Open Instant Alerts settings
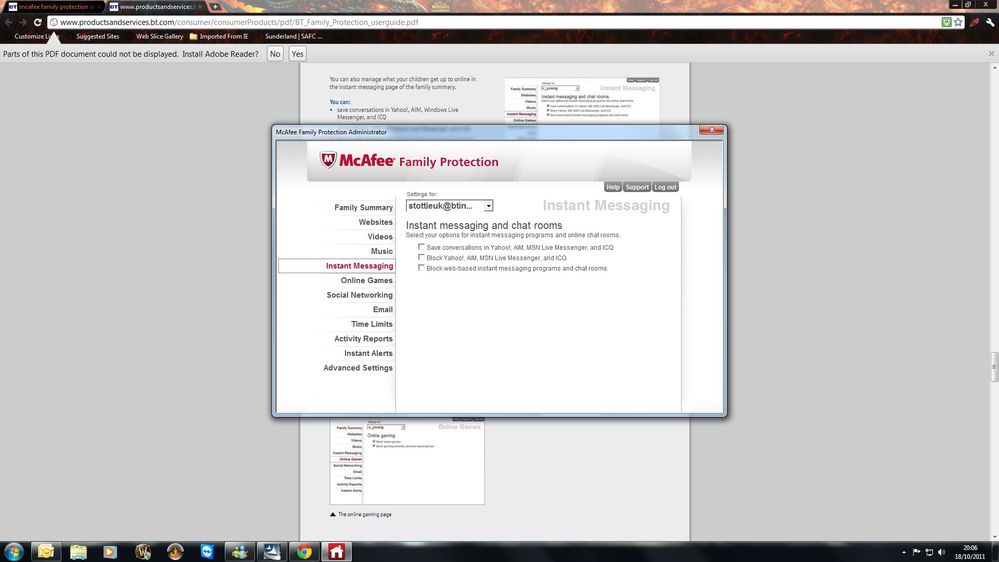This screenshot has width=999, height=562. 368,353
